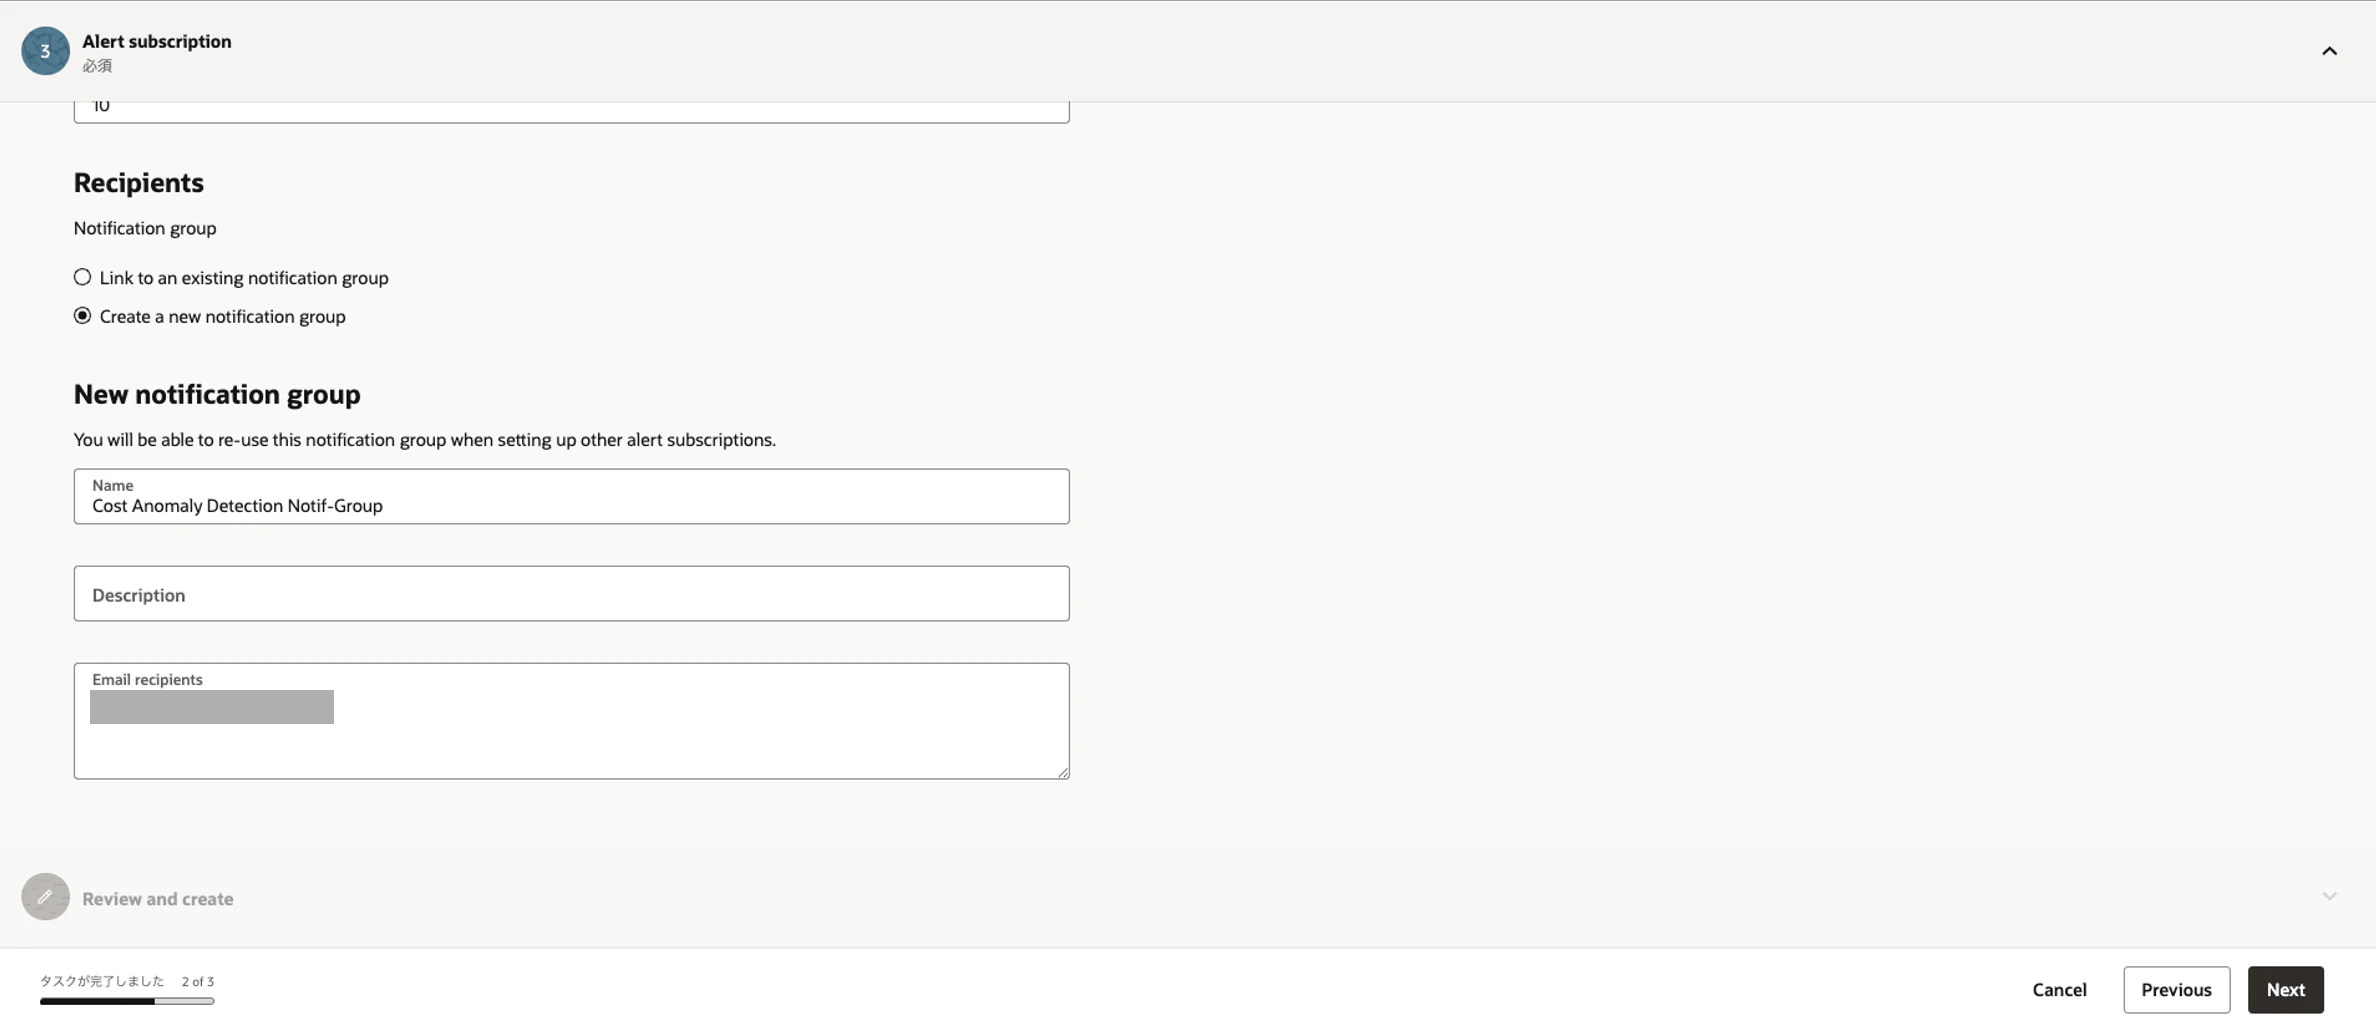
Task: Click the task progress bar
Action: [x=127, y=1001]
